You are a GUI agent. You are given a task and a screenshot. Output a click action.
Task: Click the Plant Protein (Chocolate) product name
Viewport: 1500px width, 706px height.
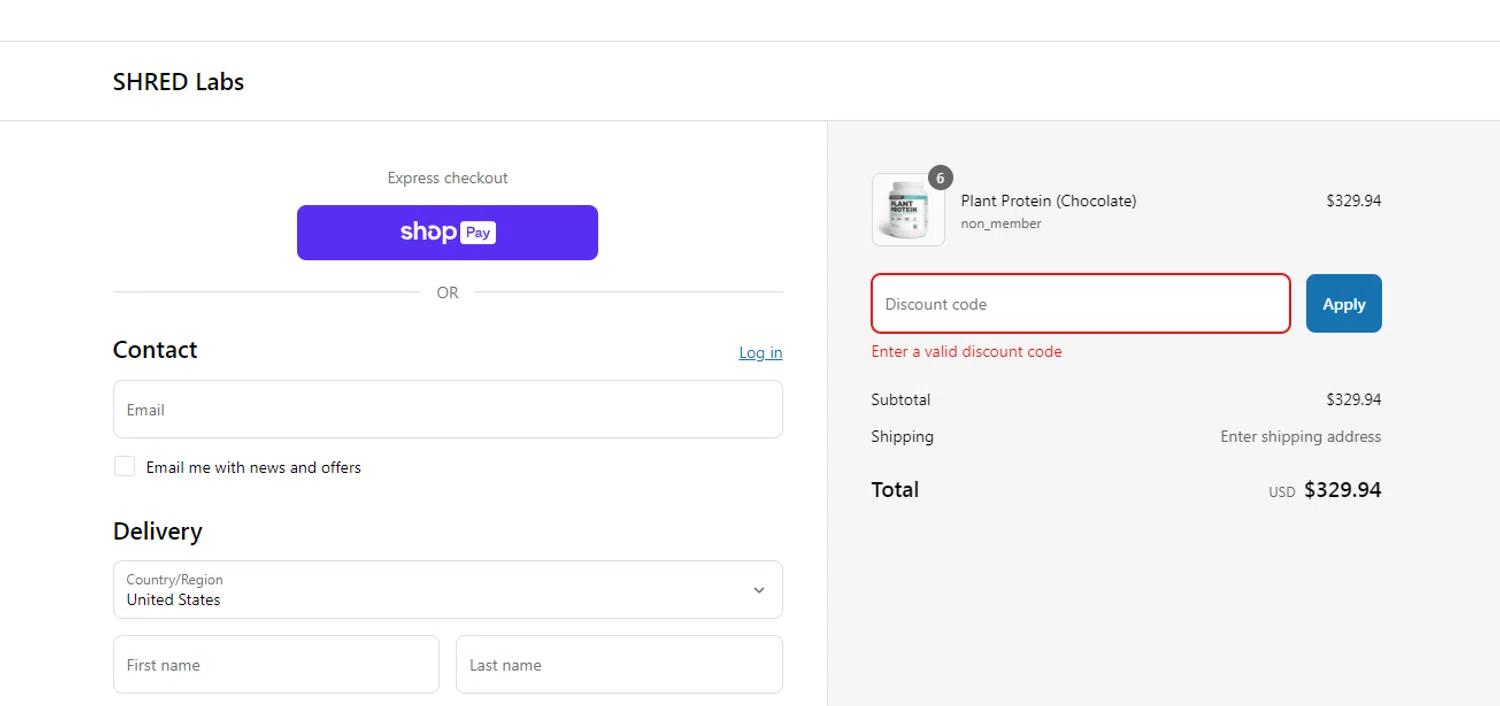(x=1048, y=201)
